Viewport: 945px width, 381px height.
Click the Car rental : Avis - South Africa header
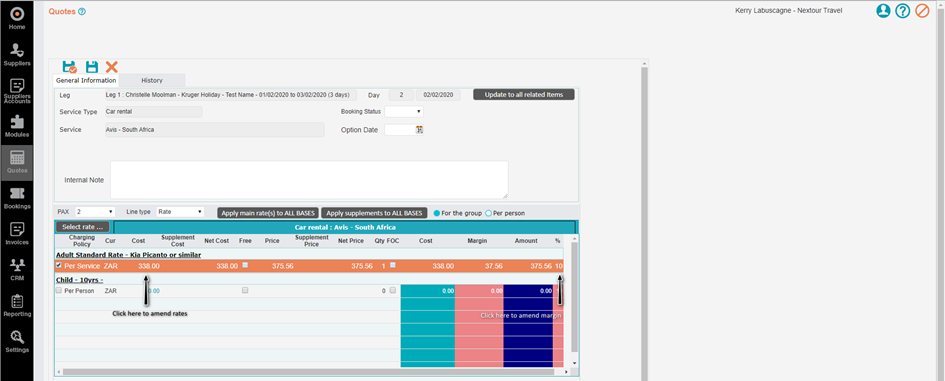pos(345,227)
